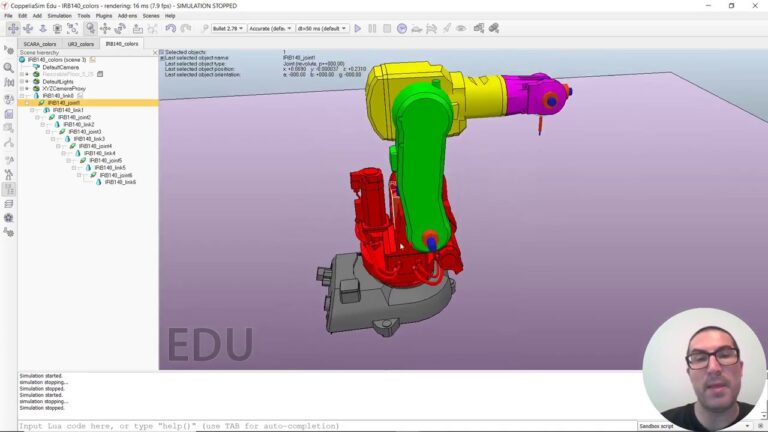The image size is (768, 432).
Task: Open the Tools menu
Action: click(84, 16)
